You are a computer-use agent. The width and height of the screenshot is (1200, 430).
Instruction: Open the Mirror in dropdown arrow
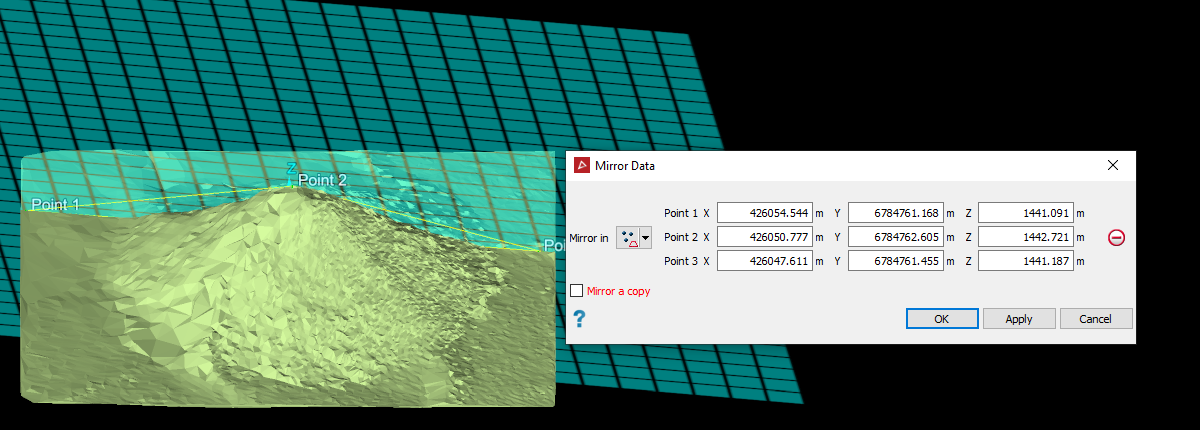pyautogui.click(x=645, y=238)
